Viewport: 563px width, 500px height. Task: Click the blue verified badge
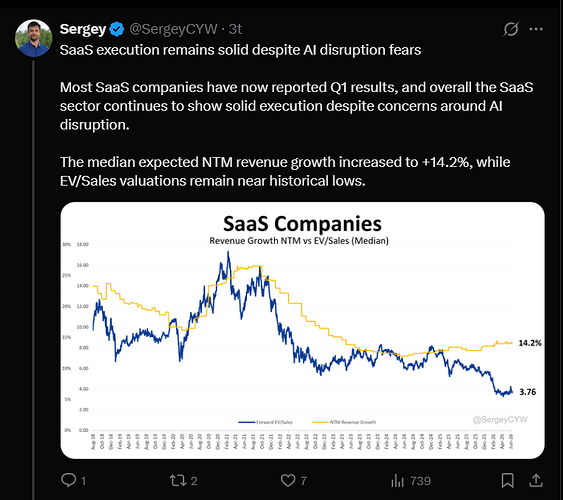coord(117,29)
